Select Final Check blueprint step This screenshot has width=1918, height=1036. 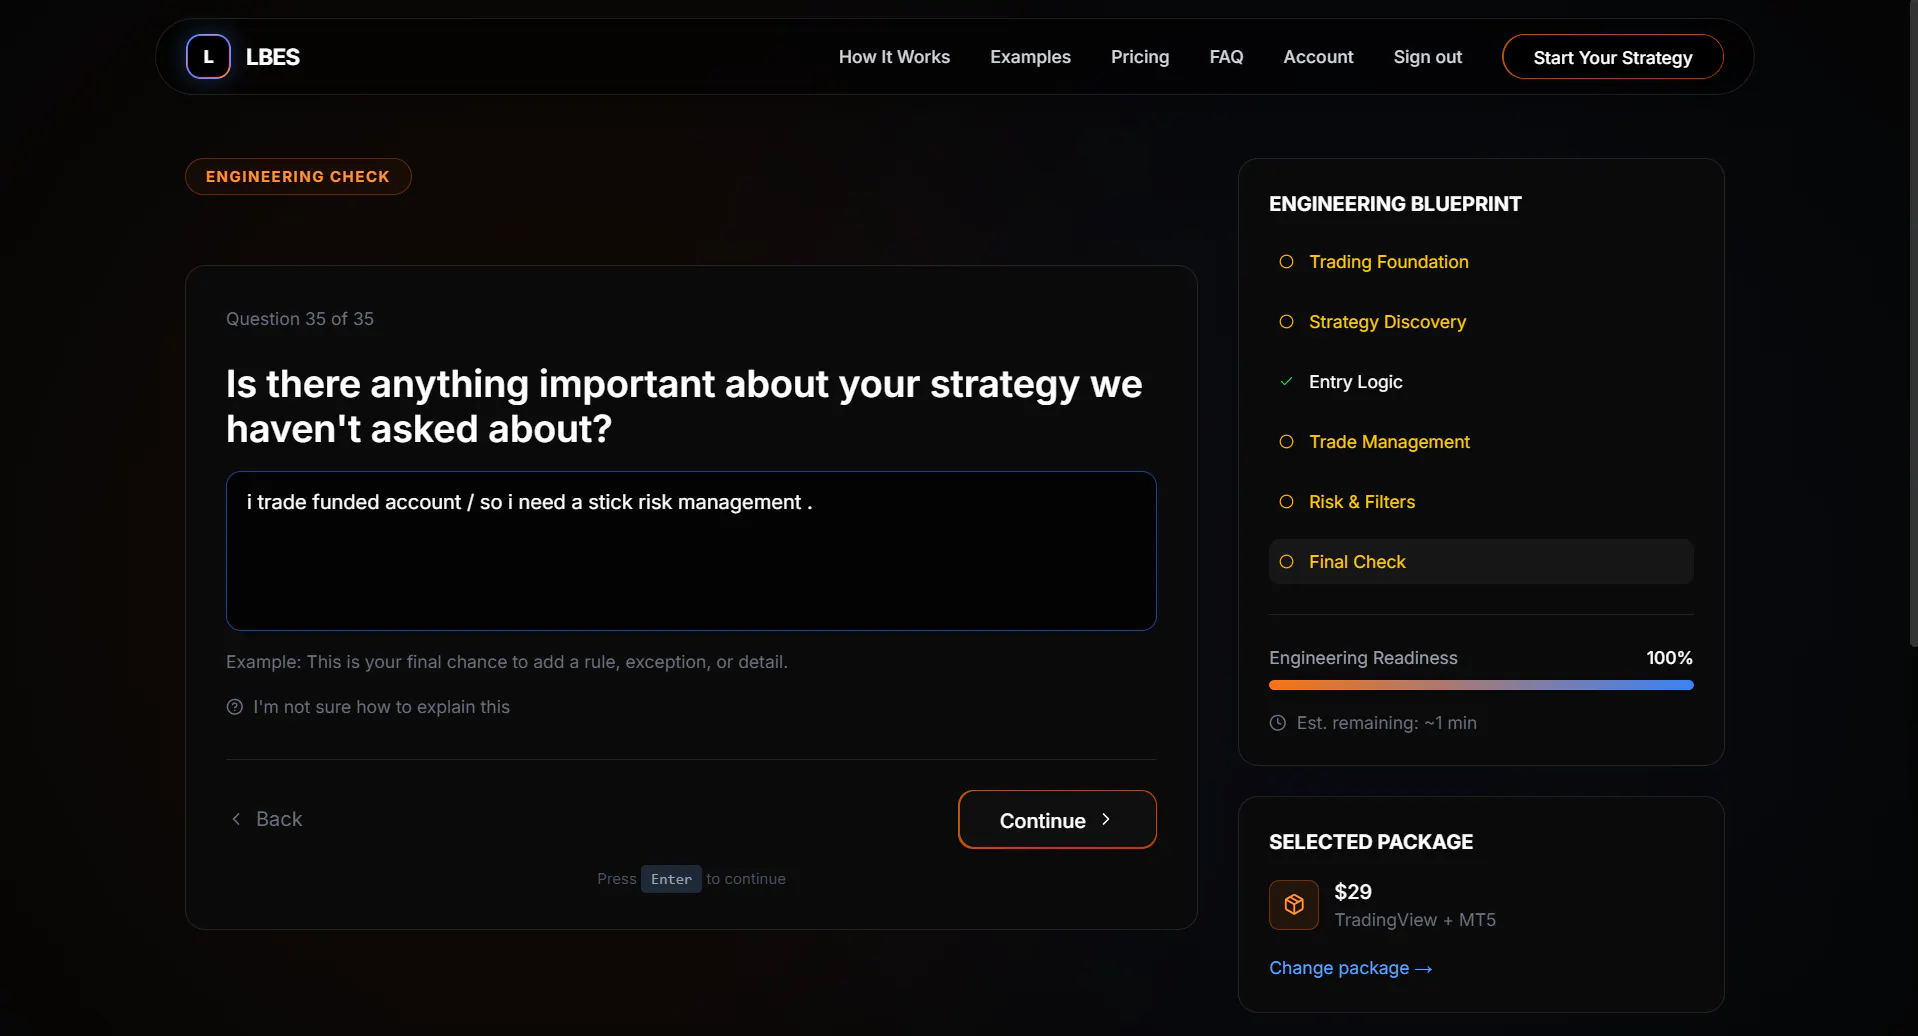coord(1481,562)
